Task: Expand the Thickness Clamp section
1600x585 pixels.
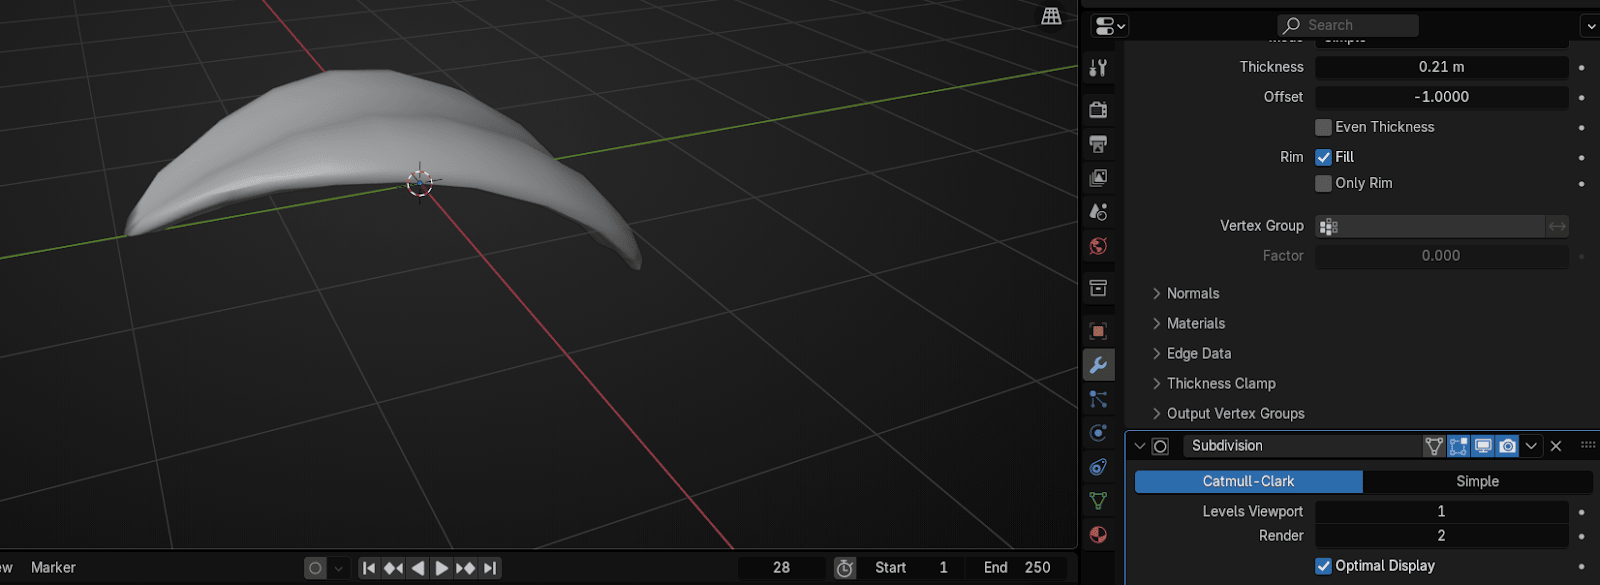Action: pyautogui.click(x=1220, y=384)
